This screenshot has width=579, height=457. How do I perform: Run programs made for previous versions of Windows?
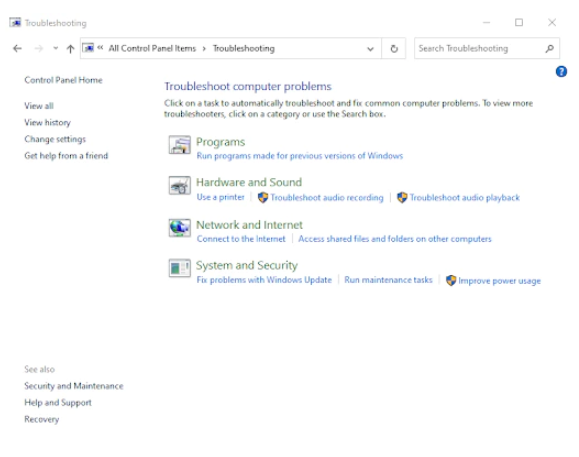tap(299, 156)
